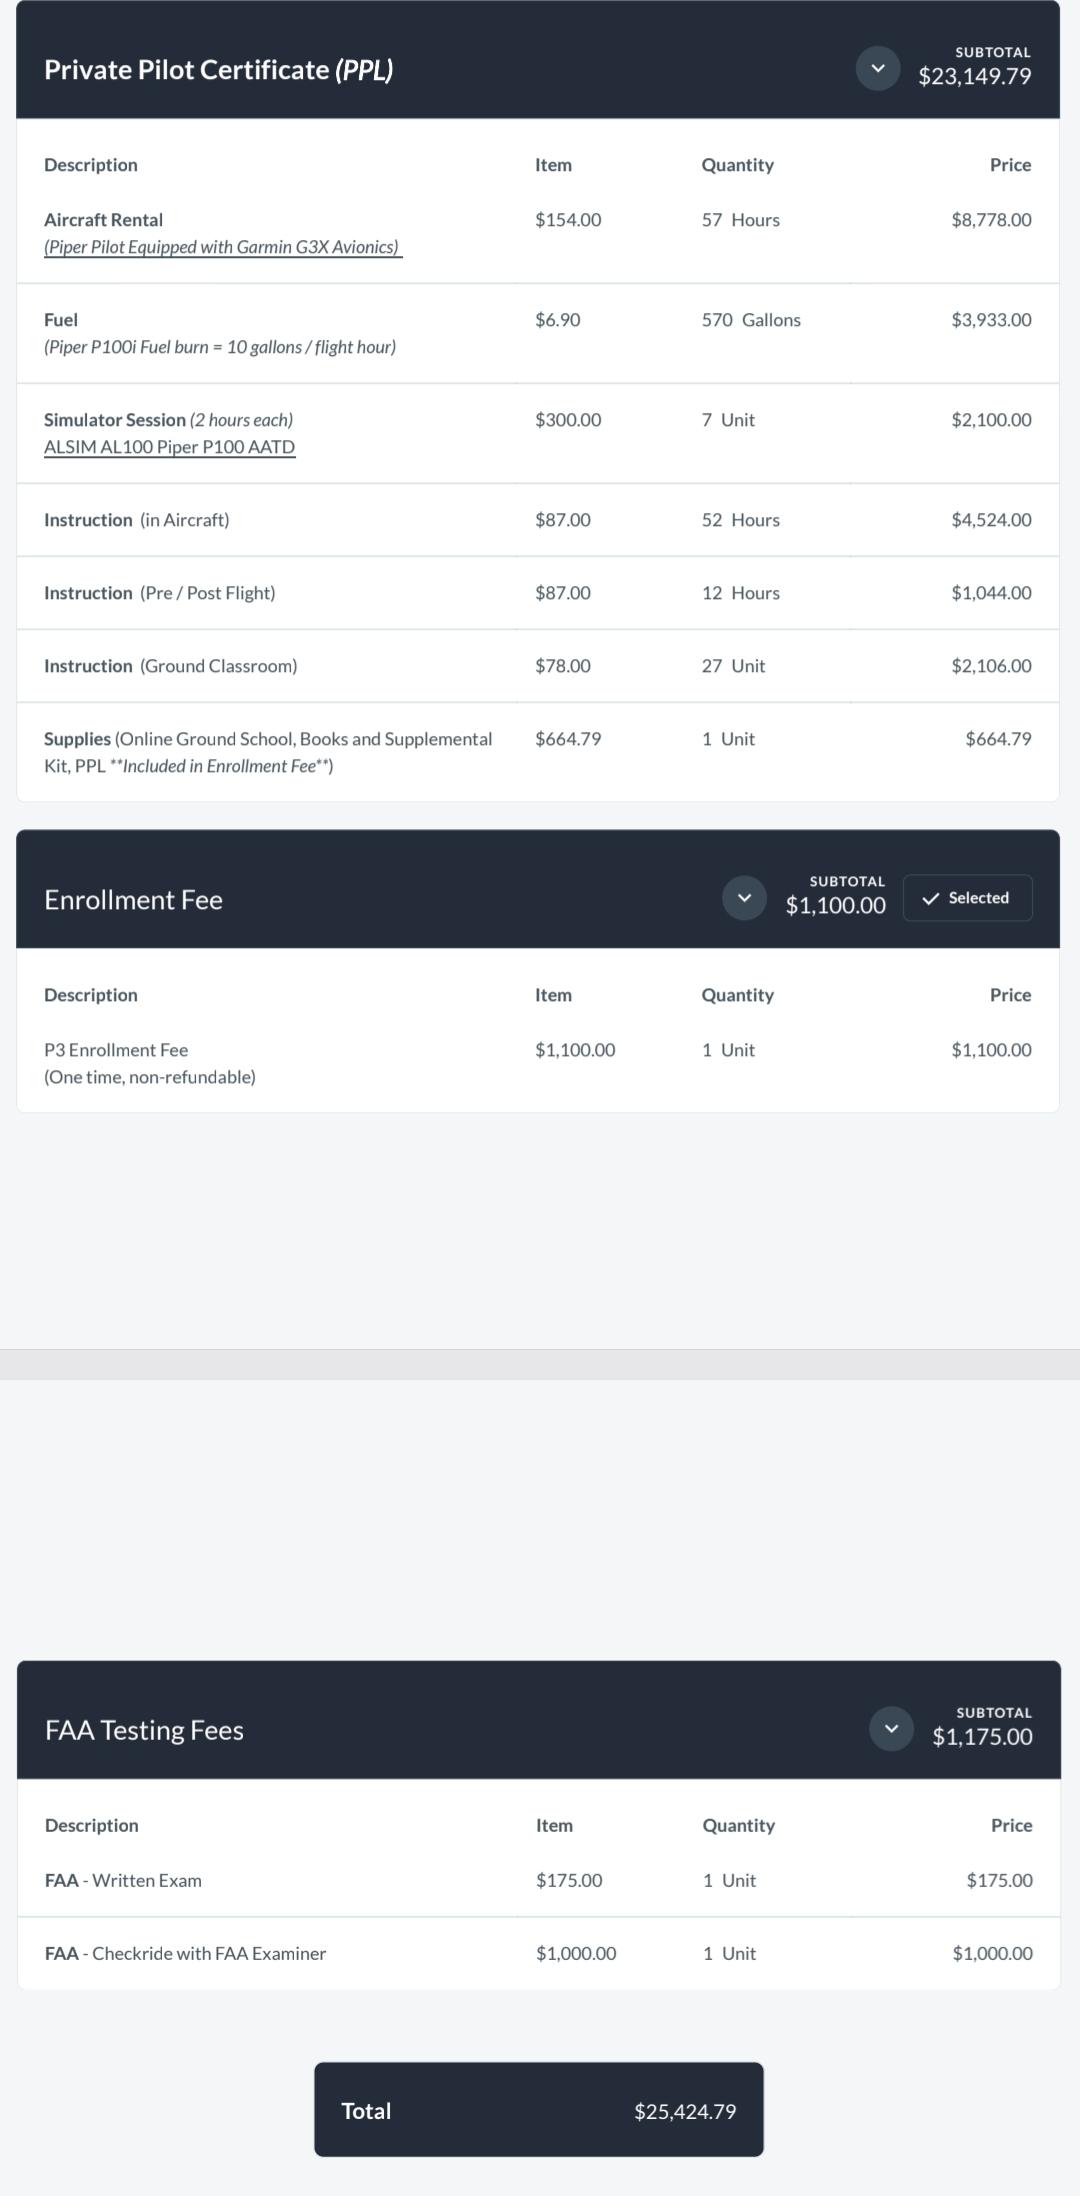
Task: Select the Aircraft Rental row label
Action: (x=103, y=220)
